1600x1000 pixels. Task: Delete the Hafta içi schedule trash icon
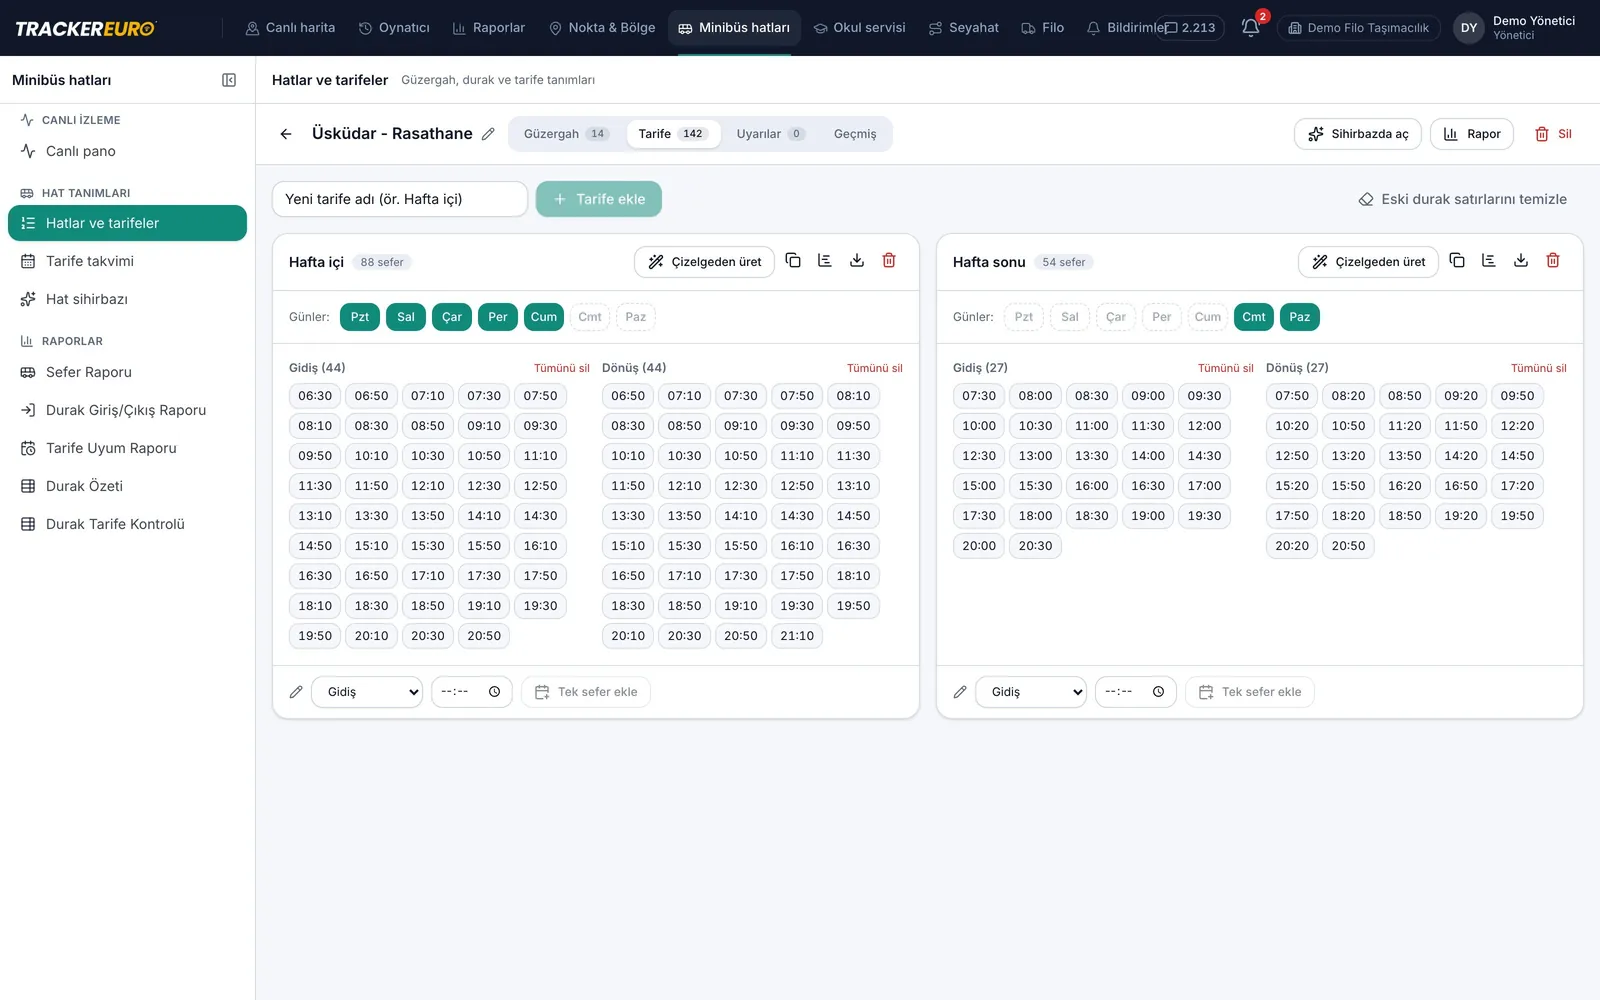pyautogui.click(x=889, y=261)
